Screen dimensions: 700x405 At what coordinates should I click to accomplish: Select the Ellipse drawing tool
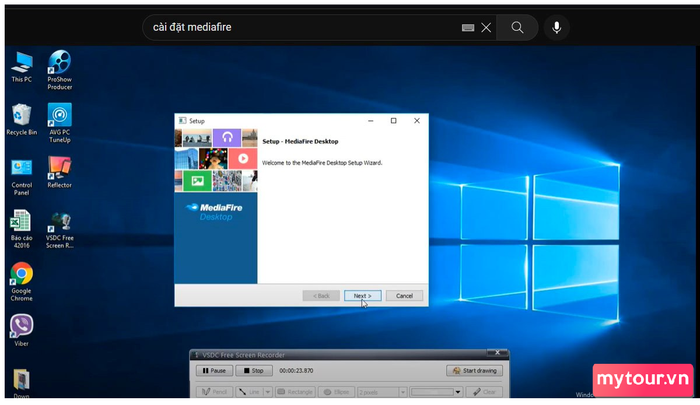337,392
